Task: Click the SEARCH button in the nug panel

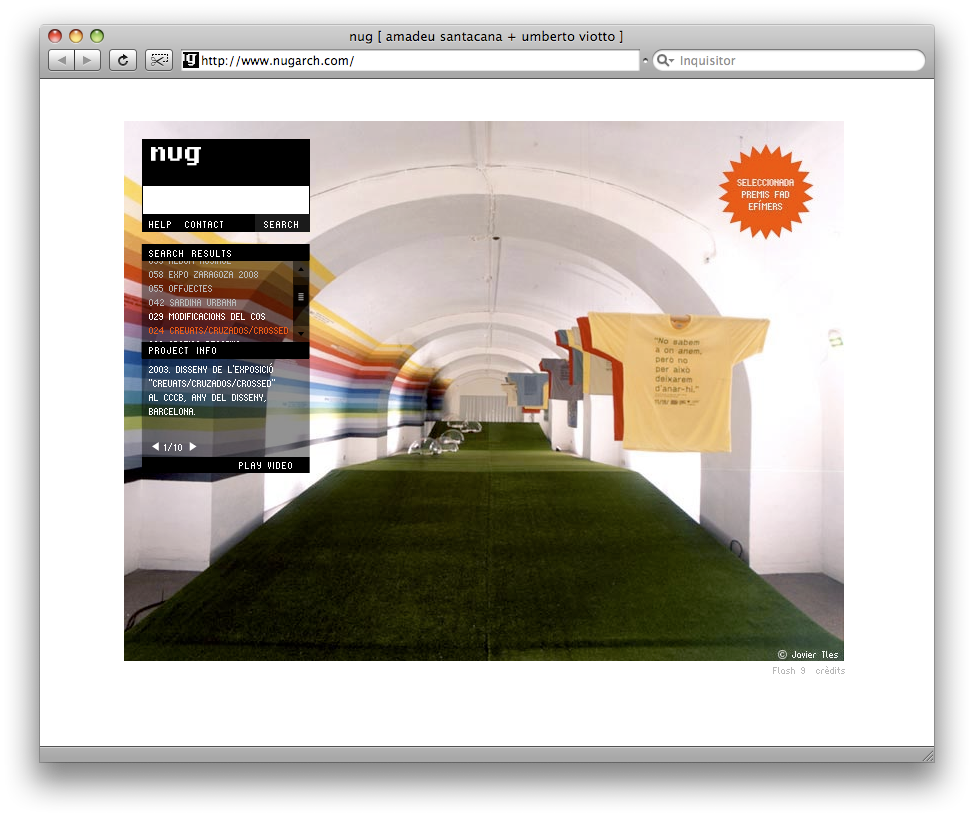Action: point(281,224)
